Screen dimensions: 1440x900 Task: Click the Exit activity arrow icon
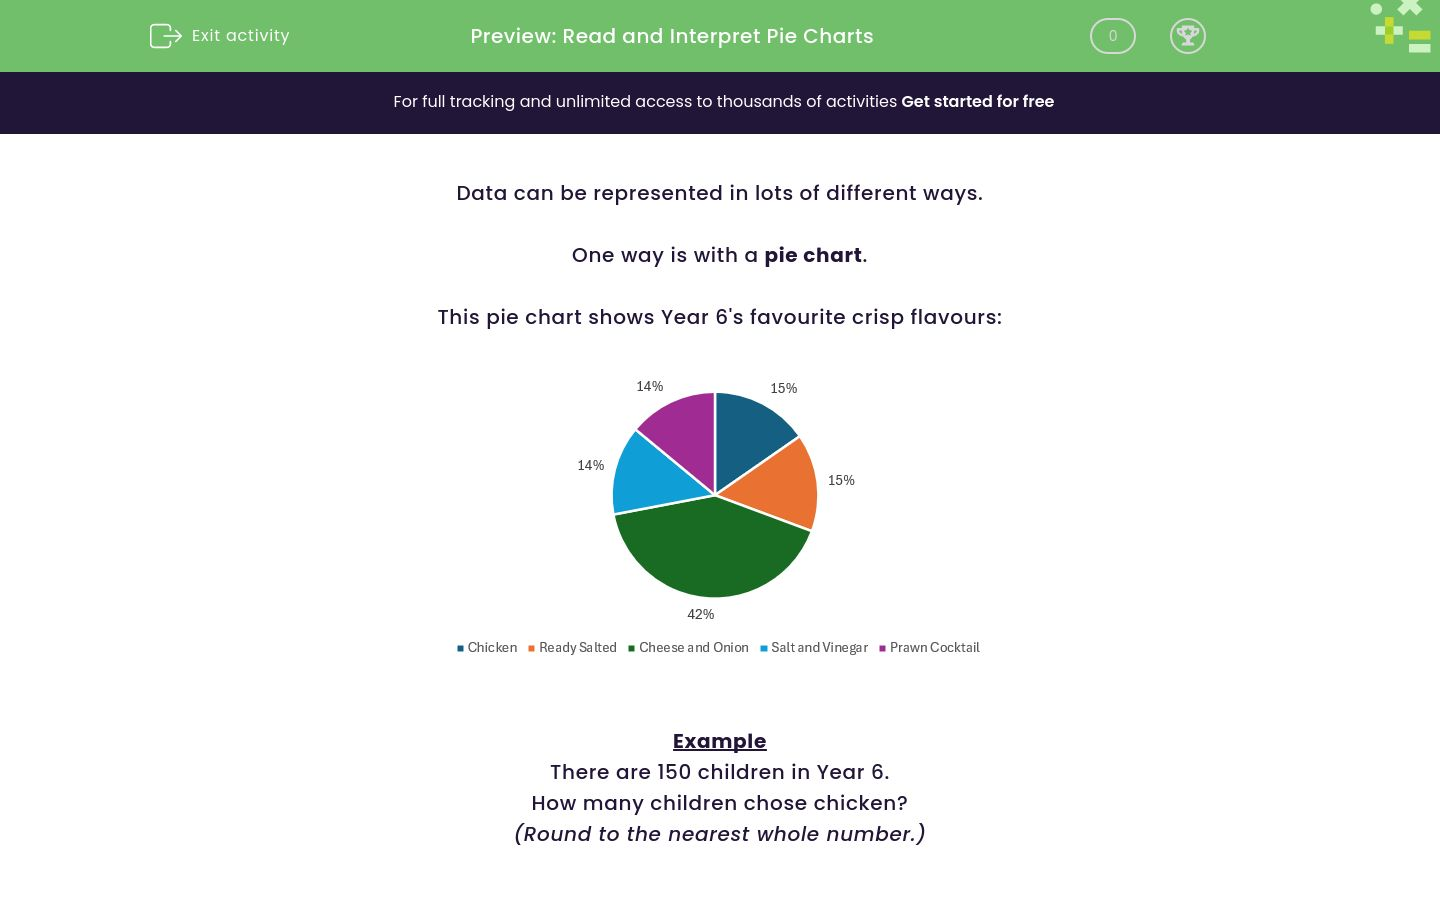point(166,36)
